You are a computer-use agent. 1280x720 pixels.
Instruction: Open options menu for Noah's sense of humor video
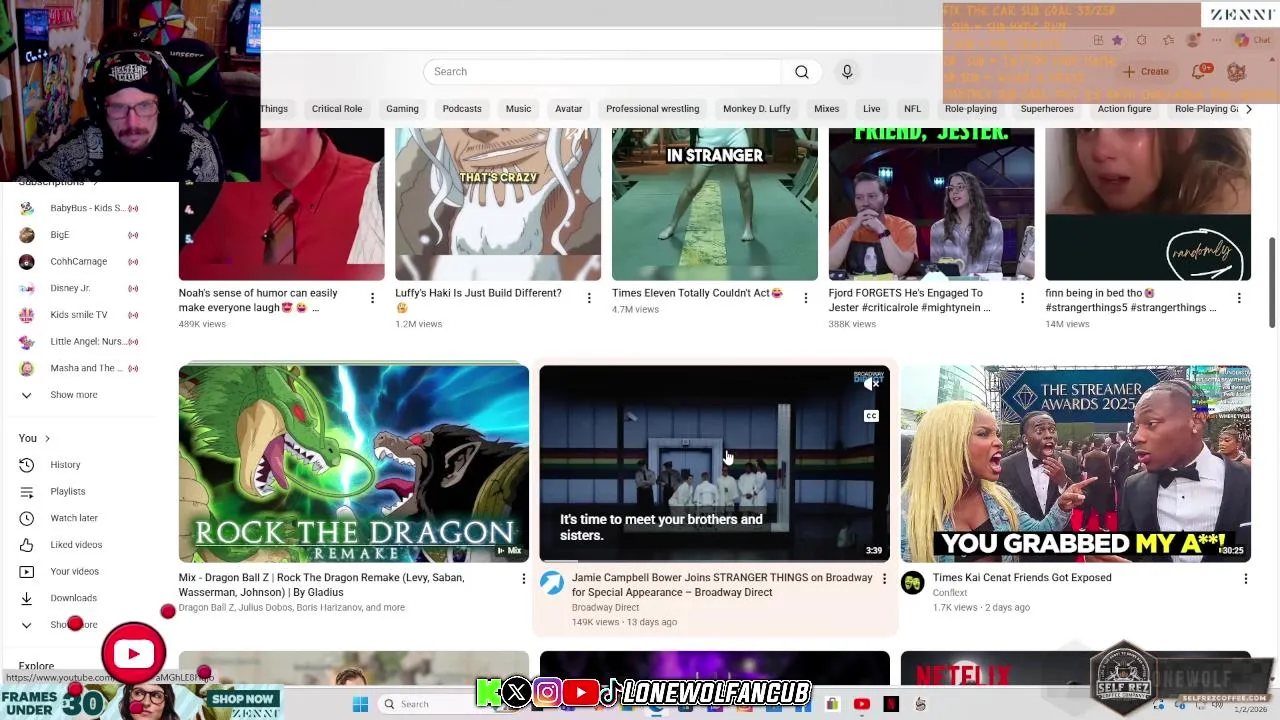(372, 298)
